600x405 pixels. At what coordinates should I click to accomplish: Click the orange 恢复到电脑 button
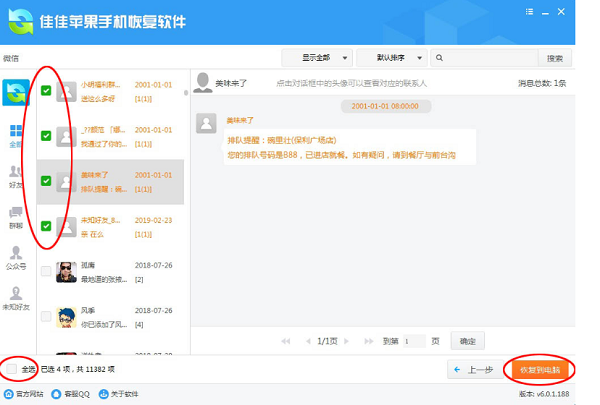click(x=540, y=369)
